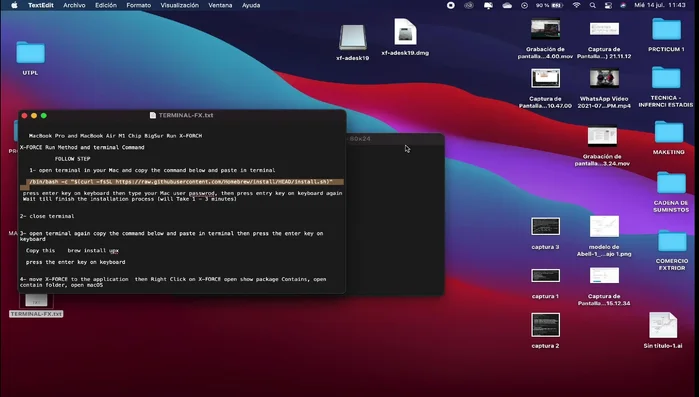Image resolution: width=699 pixels, height=397 pixels.
Task: Click the Terminal window title bar showing 80x24
Action: pyautogui.click(x=395, y=139)
